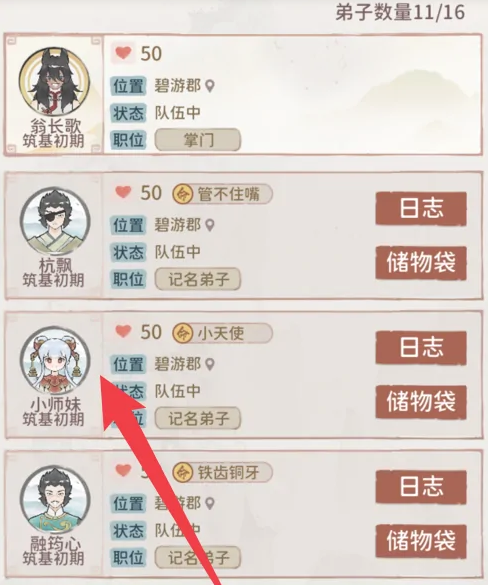Screen dimensions: 488x585
Task: Change 杭飘's 记名弟子 position
Action: click(x=198, y=279)
